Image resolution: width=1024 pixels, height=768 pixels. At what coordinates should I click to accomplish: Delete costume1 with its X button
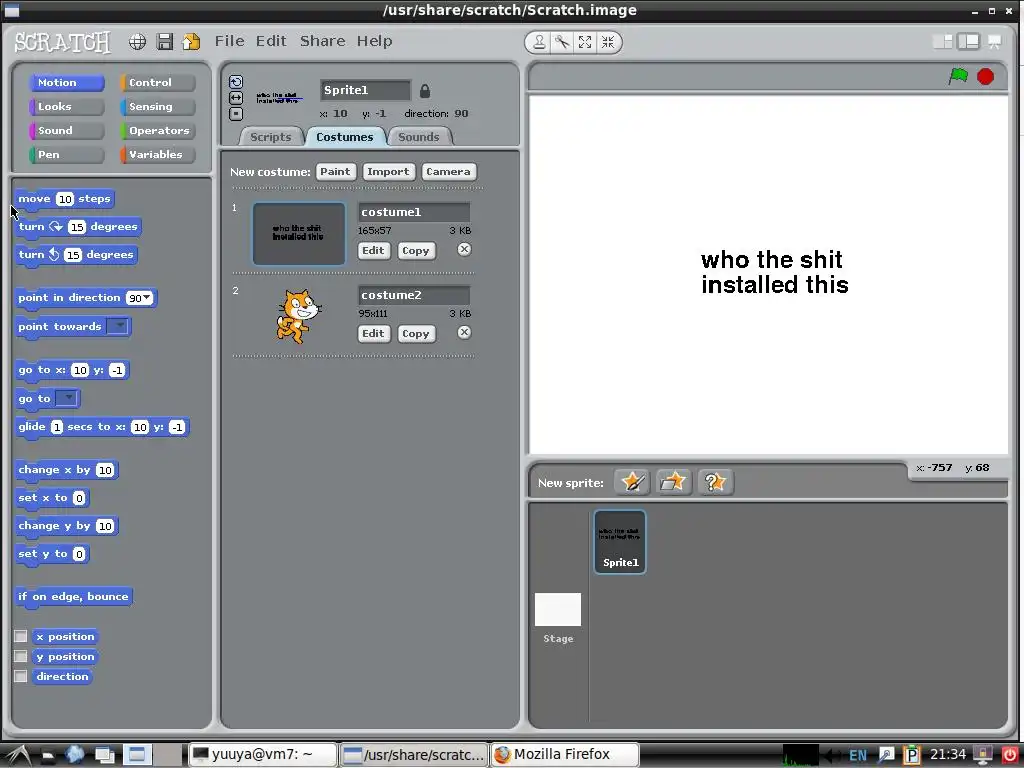tap(464, 249)
